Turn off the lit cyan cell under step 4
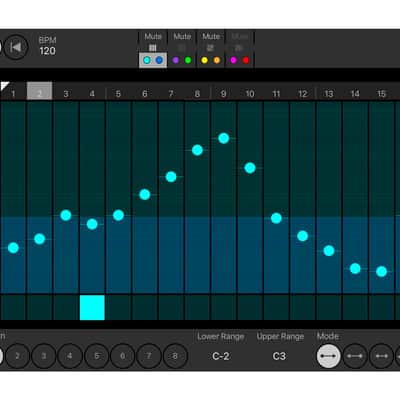The width and height of the screenshot is (400, 400). (92, 307)
